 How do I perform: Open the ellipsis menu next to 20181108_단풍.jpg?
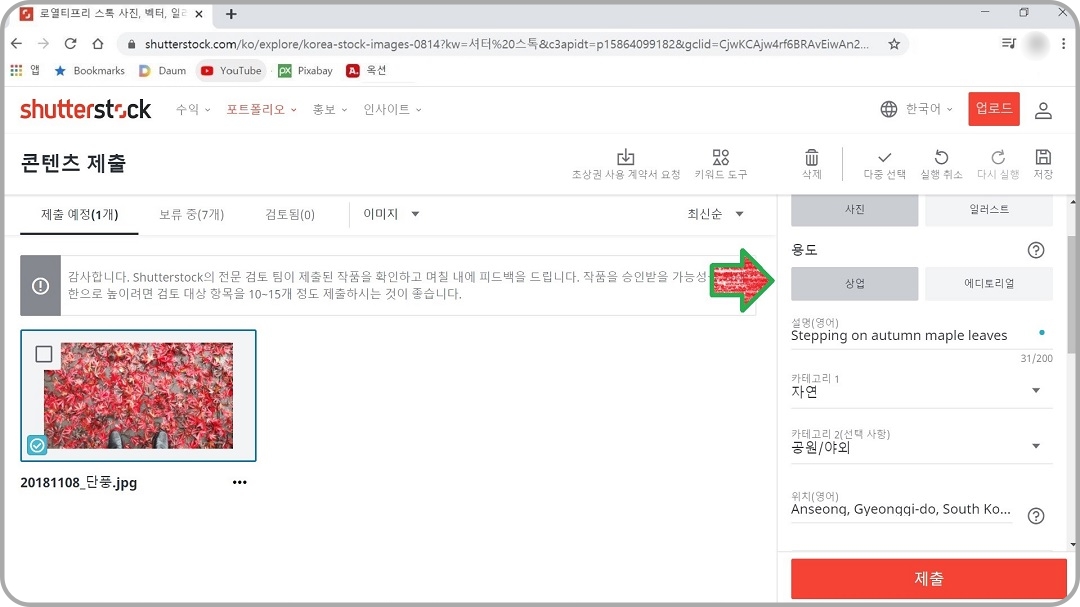point(239,482)
